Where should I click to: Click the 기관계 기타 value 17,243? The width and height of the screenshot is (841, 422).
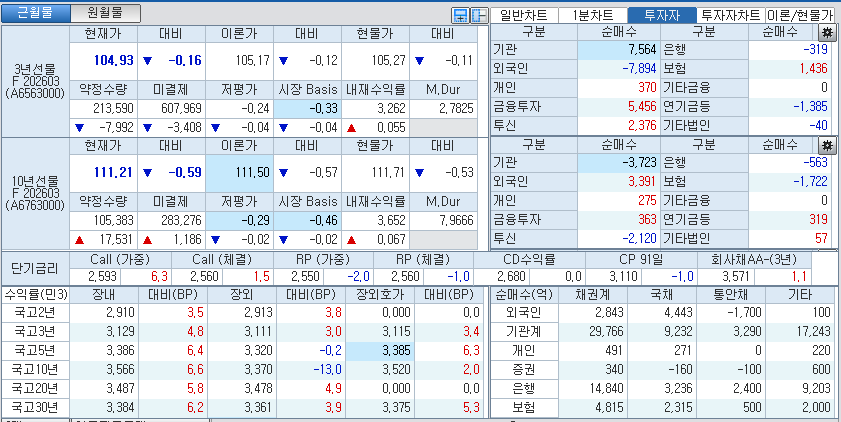[813, 332]
